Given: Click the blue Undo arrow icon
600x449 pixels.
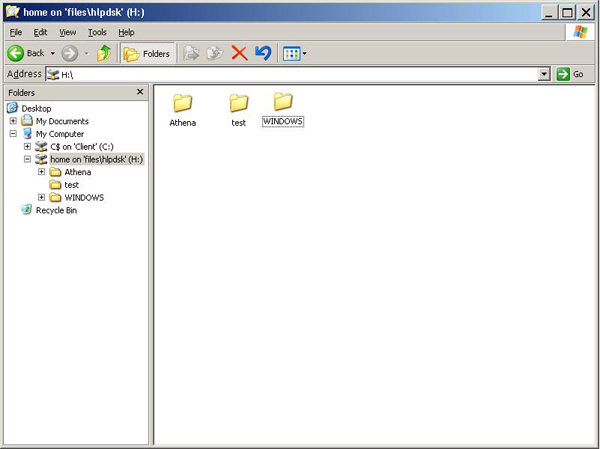Looking at the screenshot, I should [263, 53].
